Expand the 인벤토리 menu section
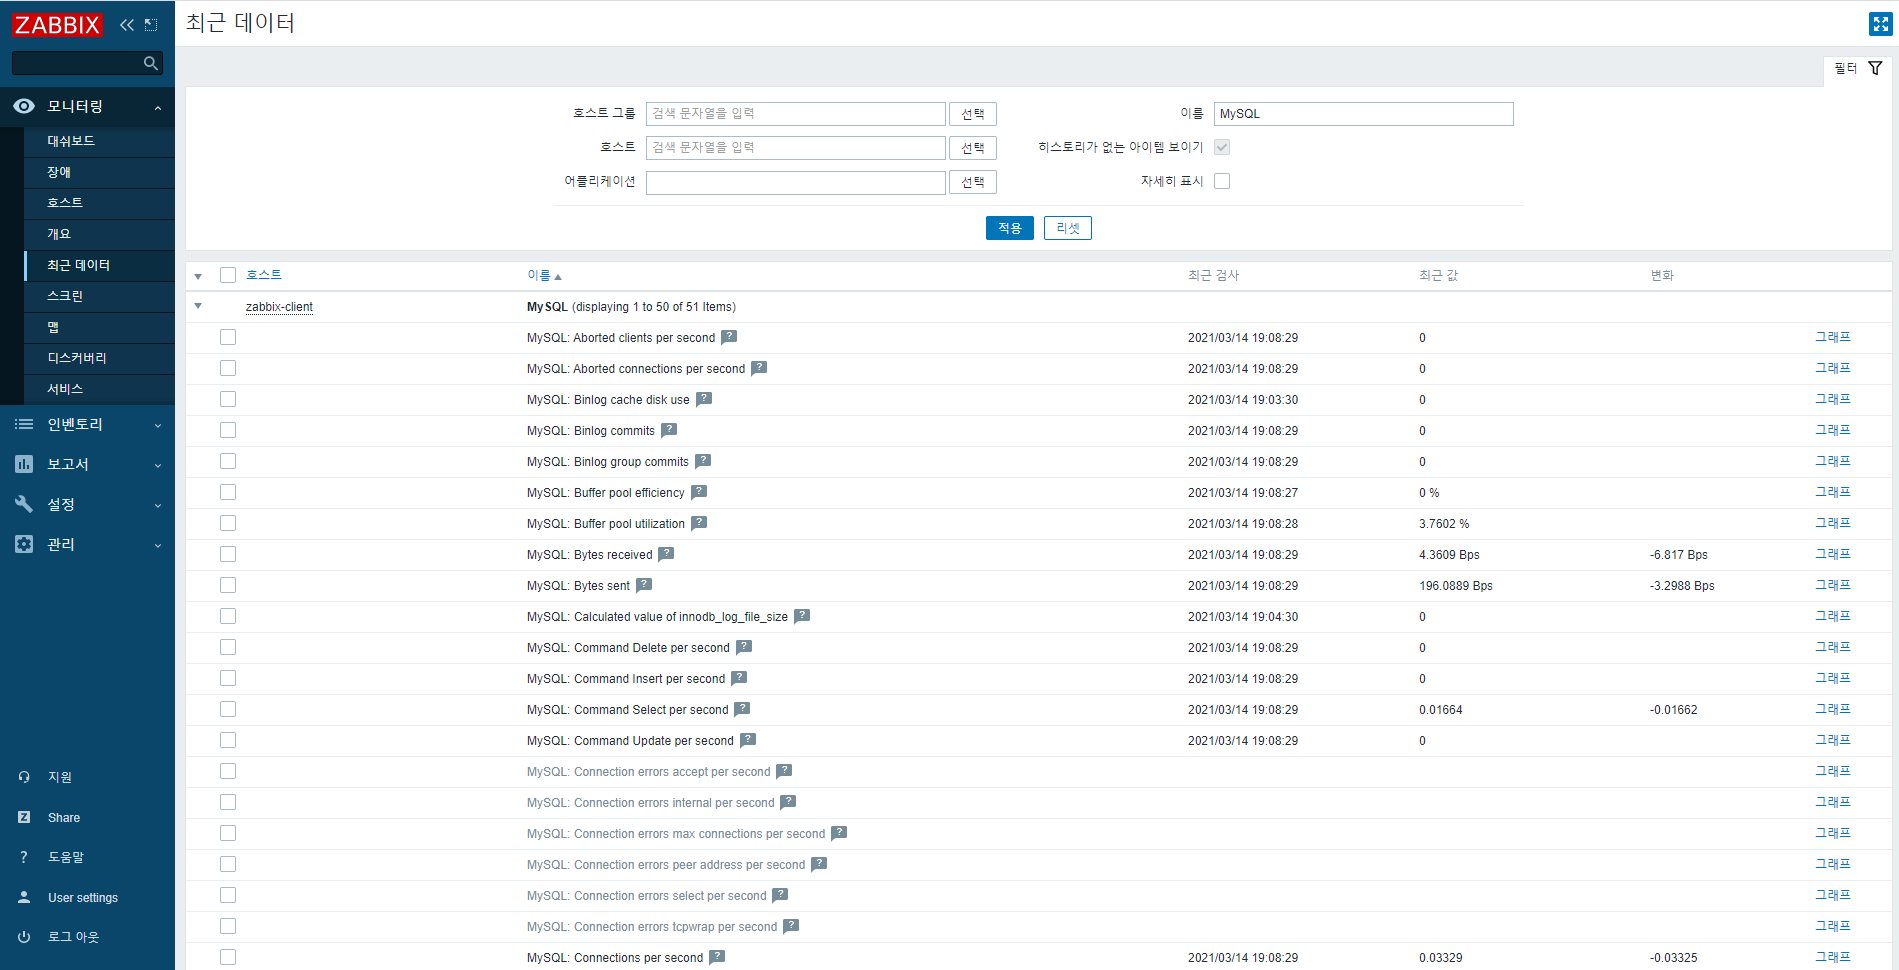The width and height of the screenshot is (1899, 970). (87, 424)
